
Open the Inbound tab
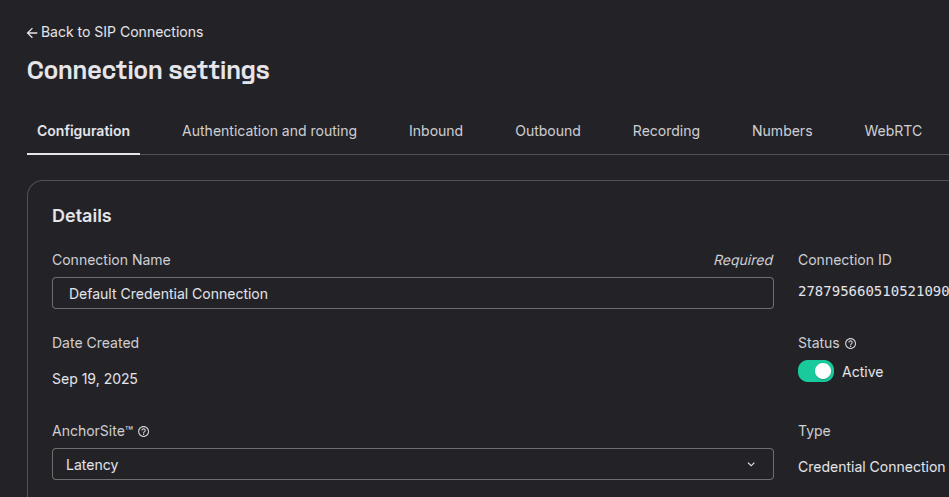436,131
